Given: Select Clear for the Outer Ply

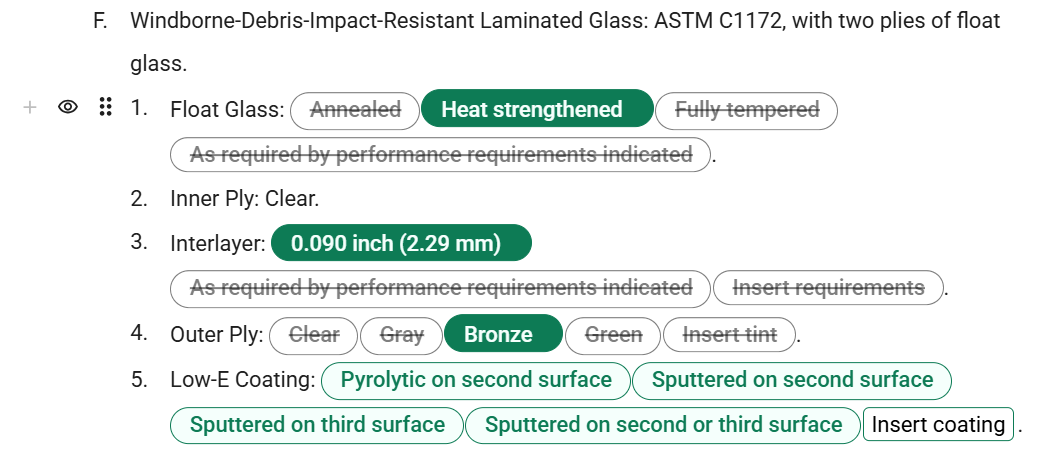Looking at the screenshot, I should coord(313,335).
